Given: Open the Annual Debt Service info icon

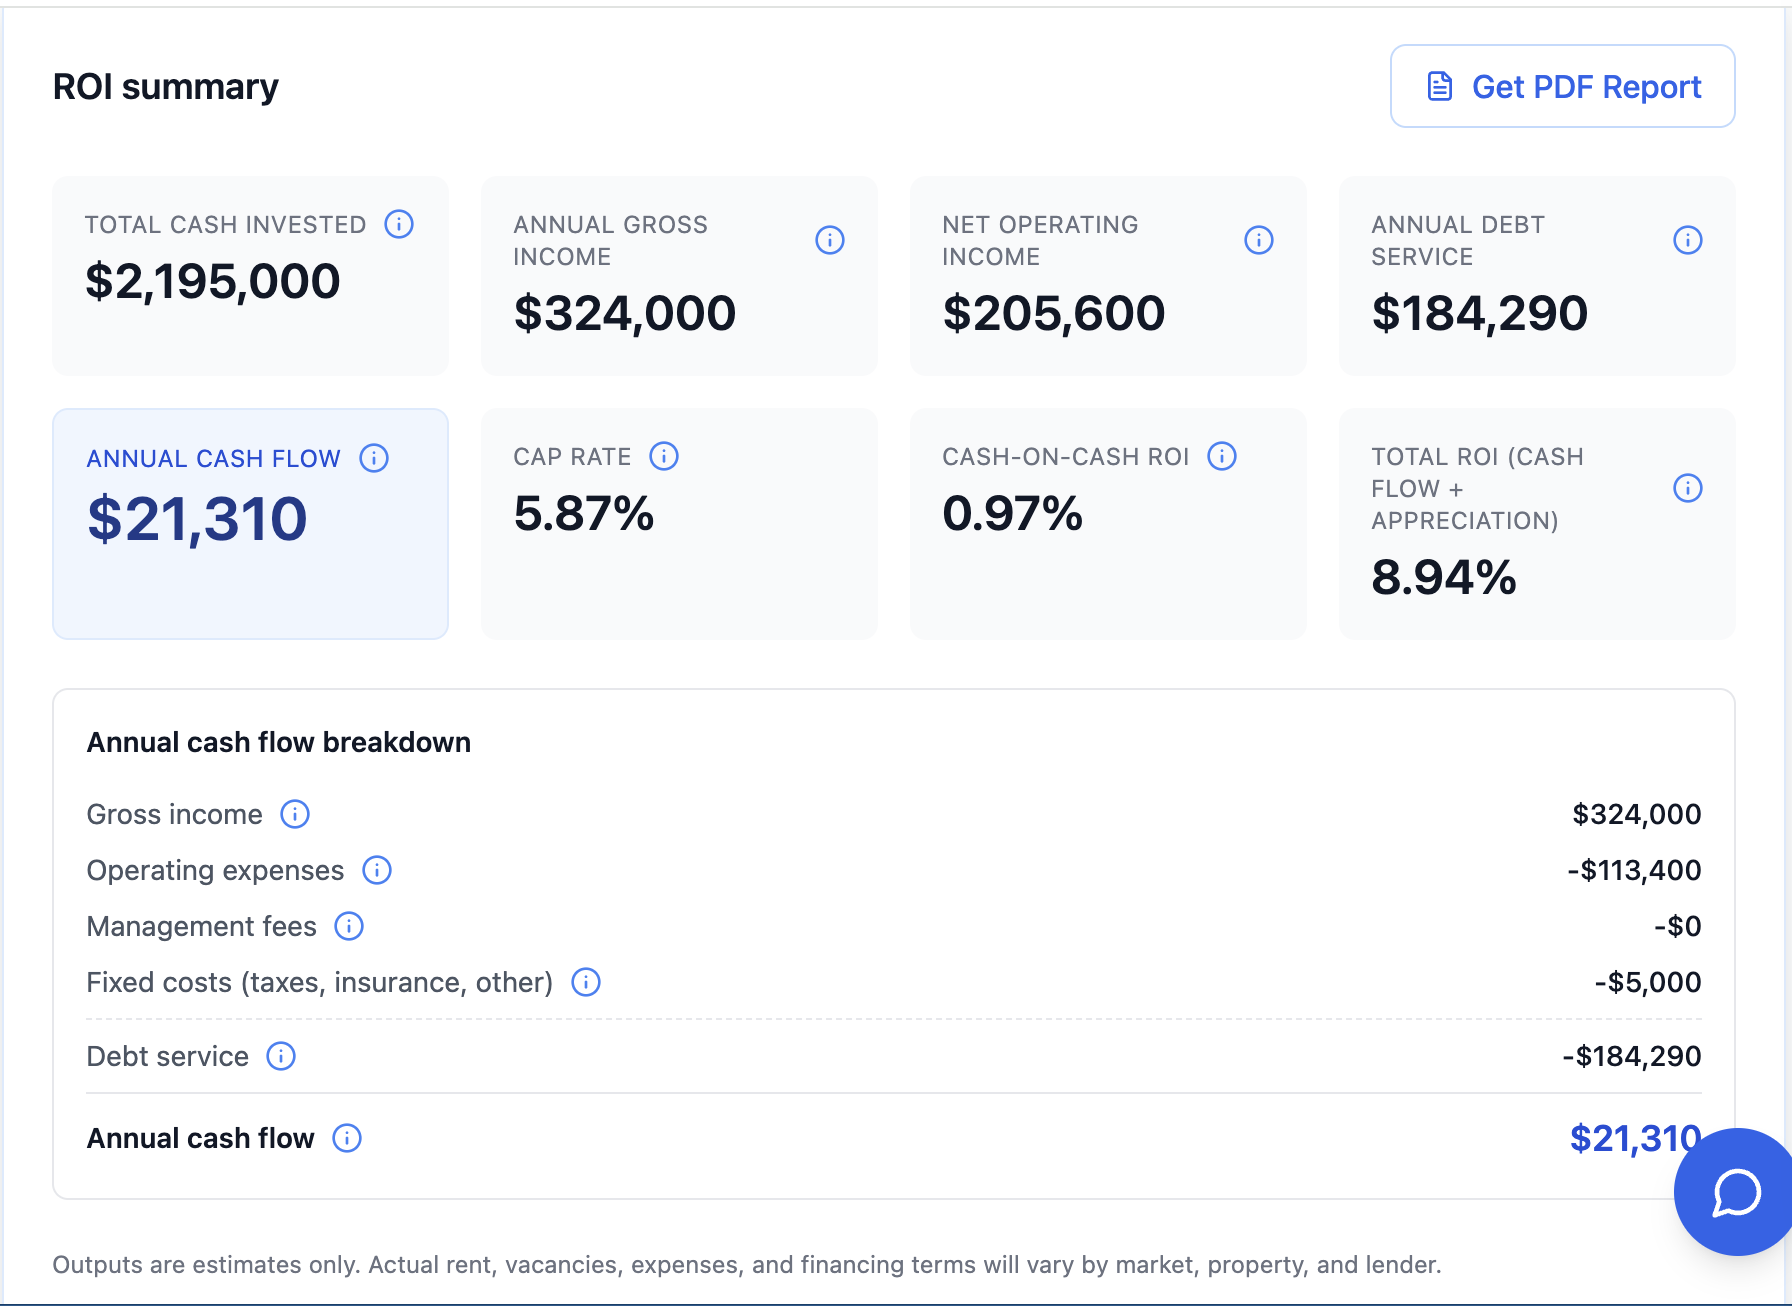Looking at the screenshot, I should 1687,240.
